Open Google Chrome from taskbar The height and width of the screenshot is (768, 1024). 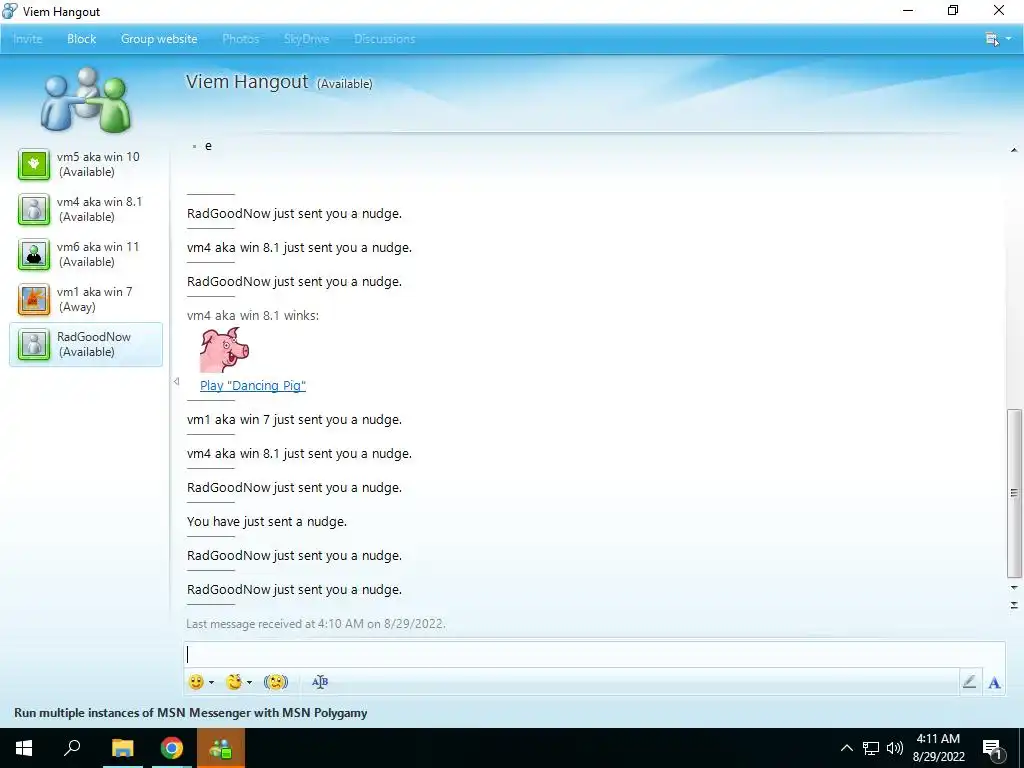(x=172, y=748)
